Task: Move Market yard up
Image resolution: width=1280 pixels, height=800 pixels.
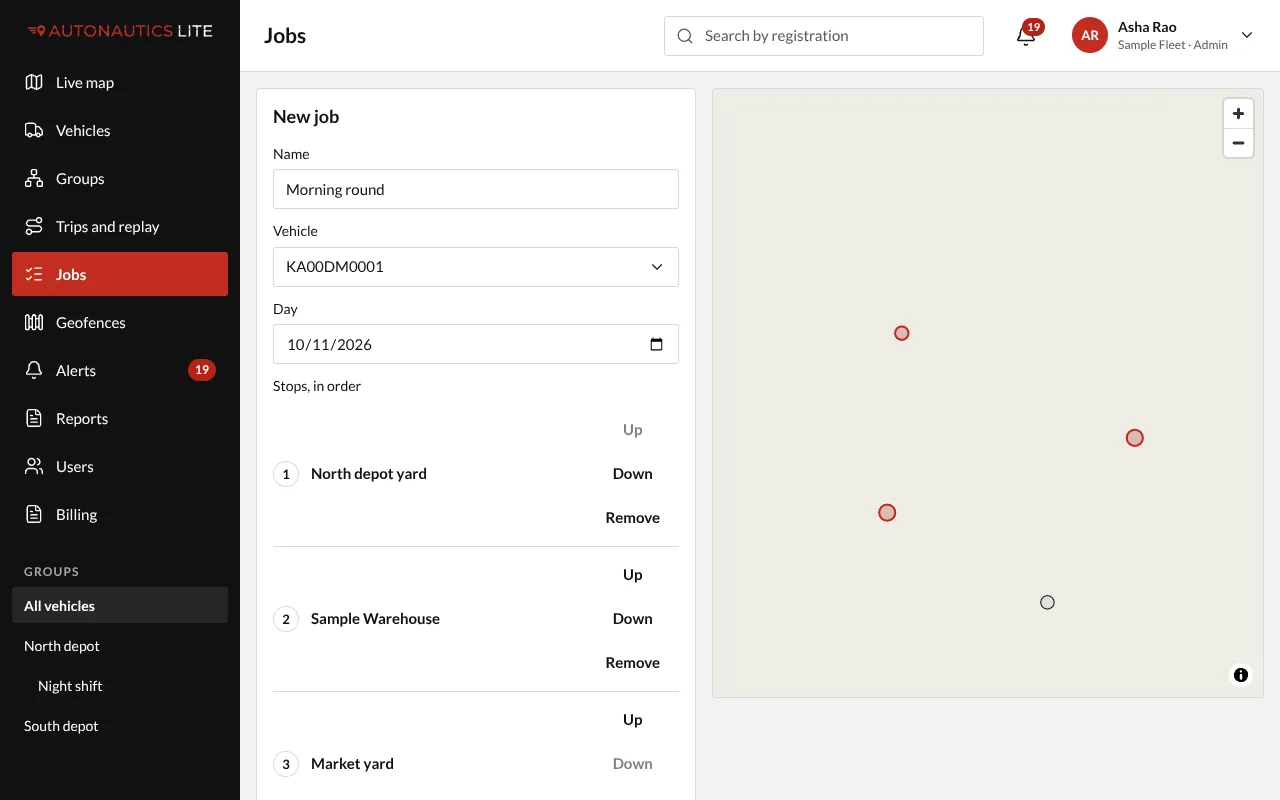Action: [x=633, y=720]
